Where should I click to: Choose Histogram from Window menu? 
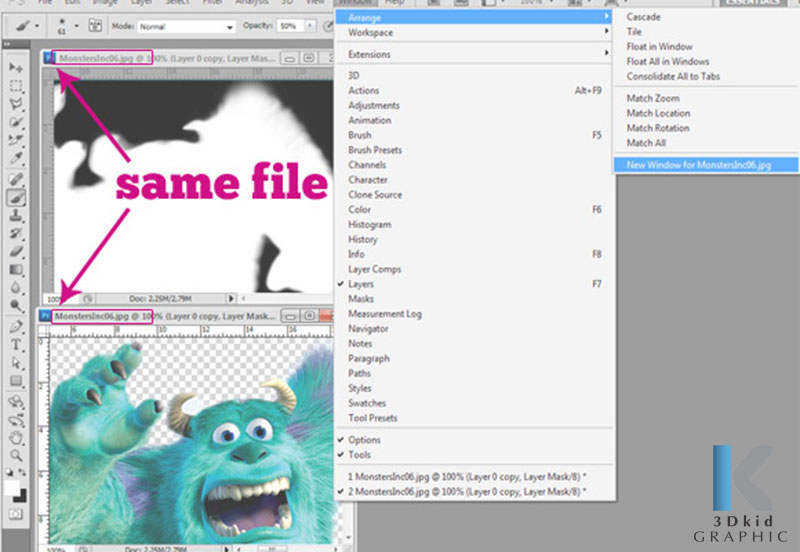click(475, 224)
